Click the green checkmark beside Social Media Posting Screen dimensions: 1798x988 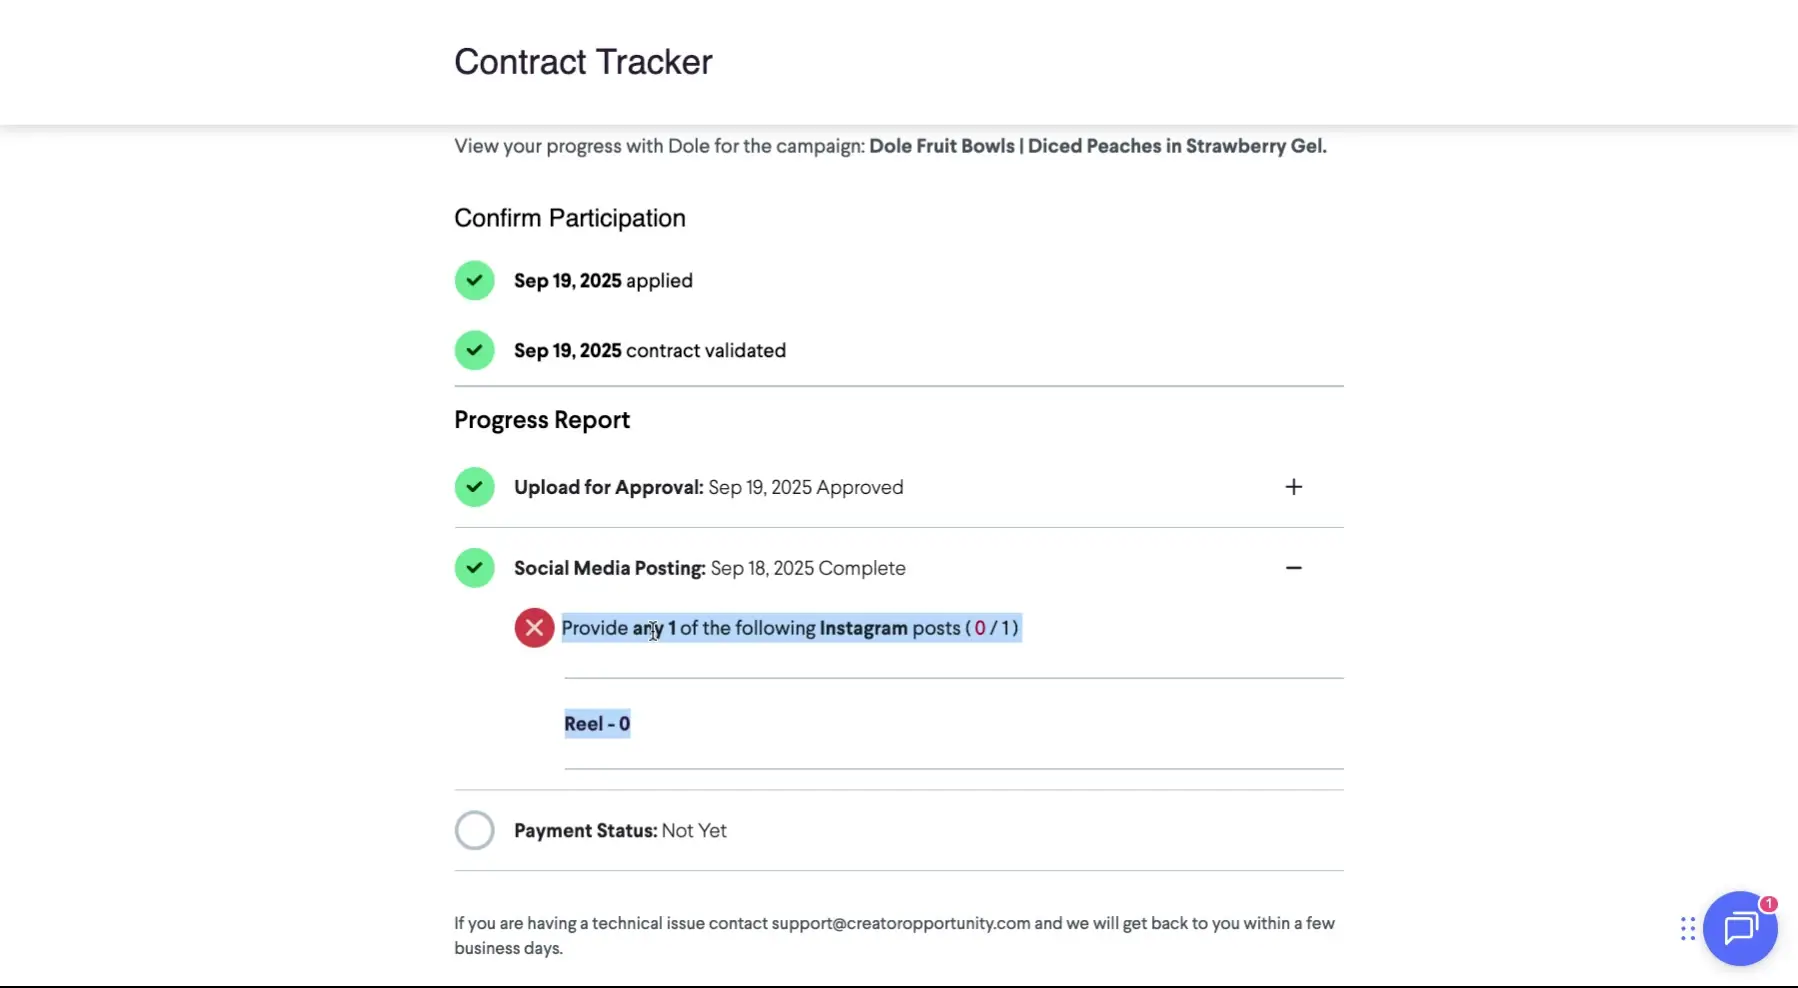click(x=473, y=567)
